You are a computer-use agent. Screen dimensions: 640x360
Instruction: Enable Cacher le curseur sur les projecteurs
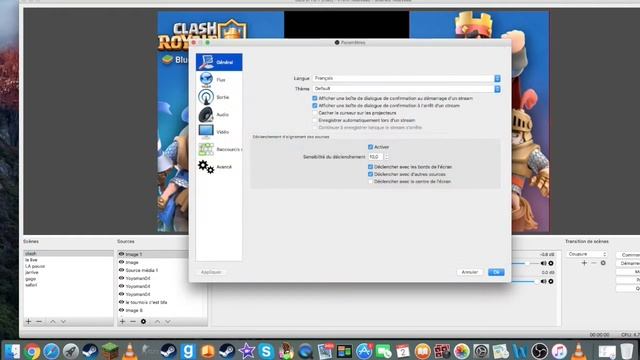[x=315, y=113]
